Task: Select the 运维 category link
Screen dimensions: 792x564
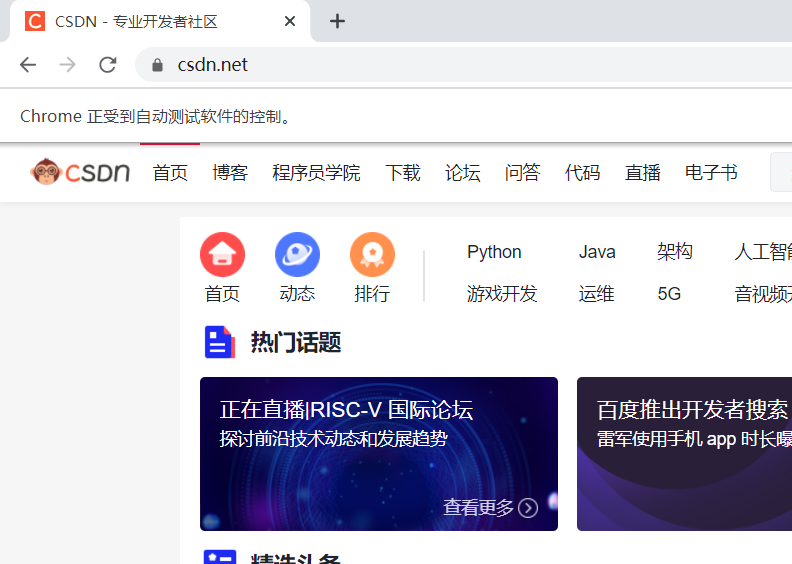Action: click(x=597, y=294)
